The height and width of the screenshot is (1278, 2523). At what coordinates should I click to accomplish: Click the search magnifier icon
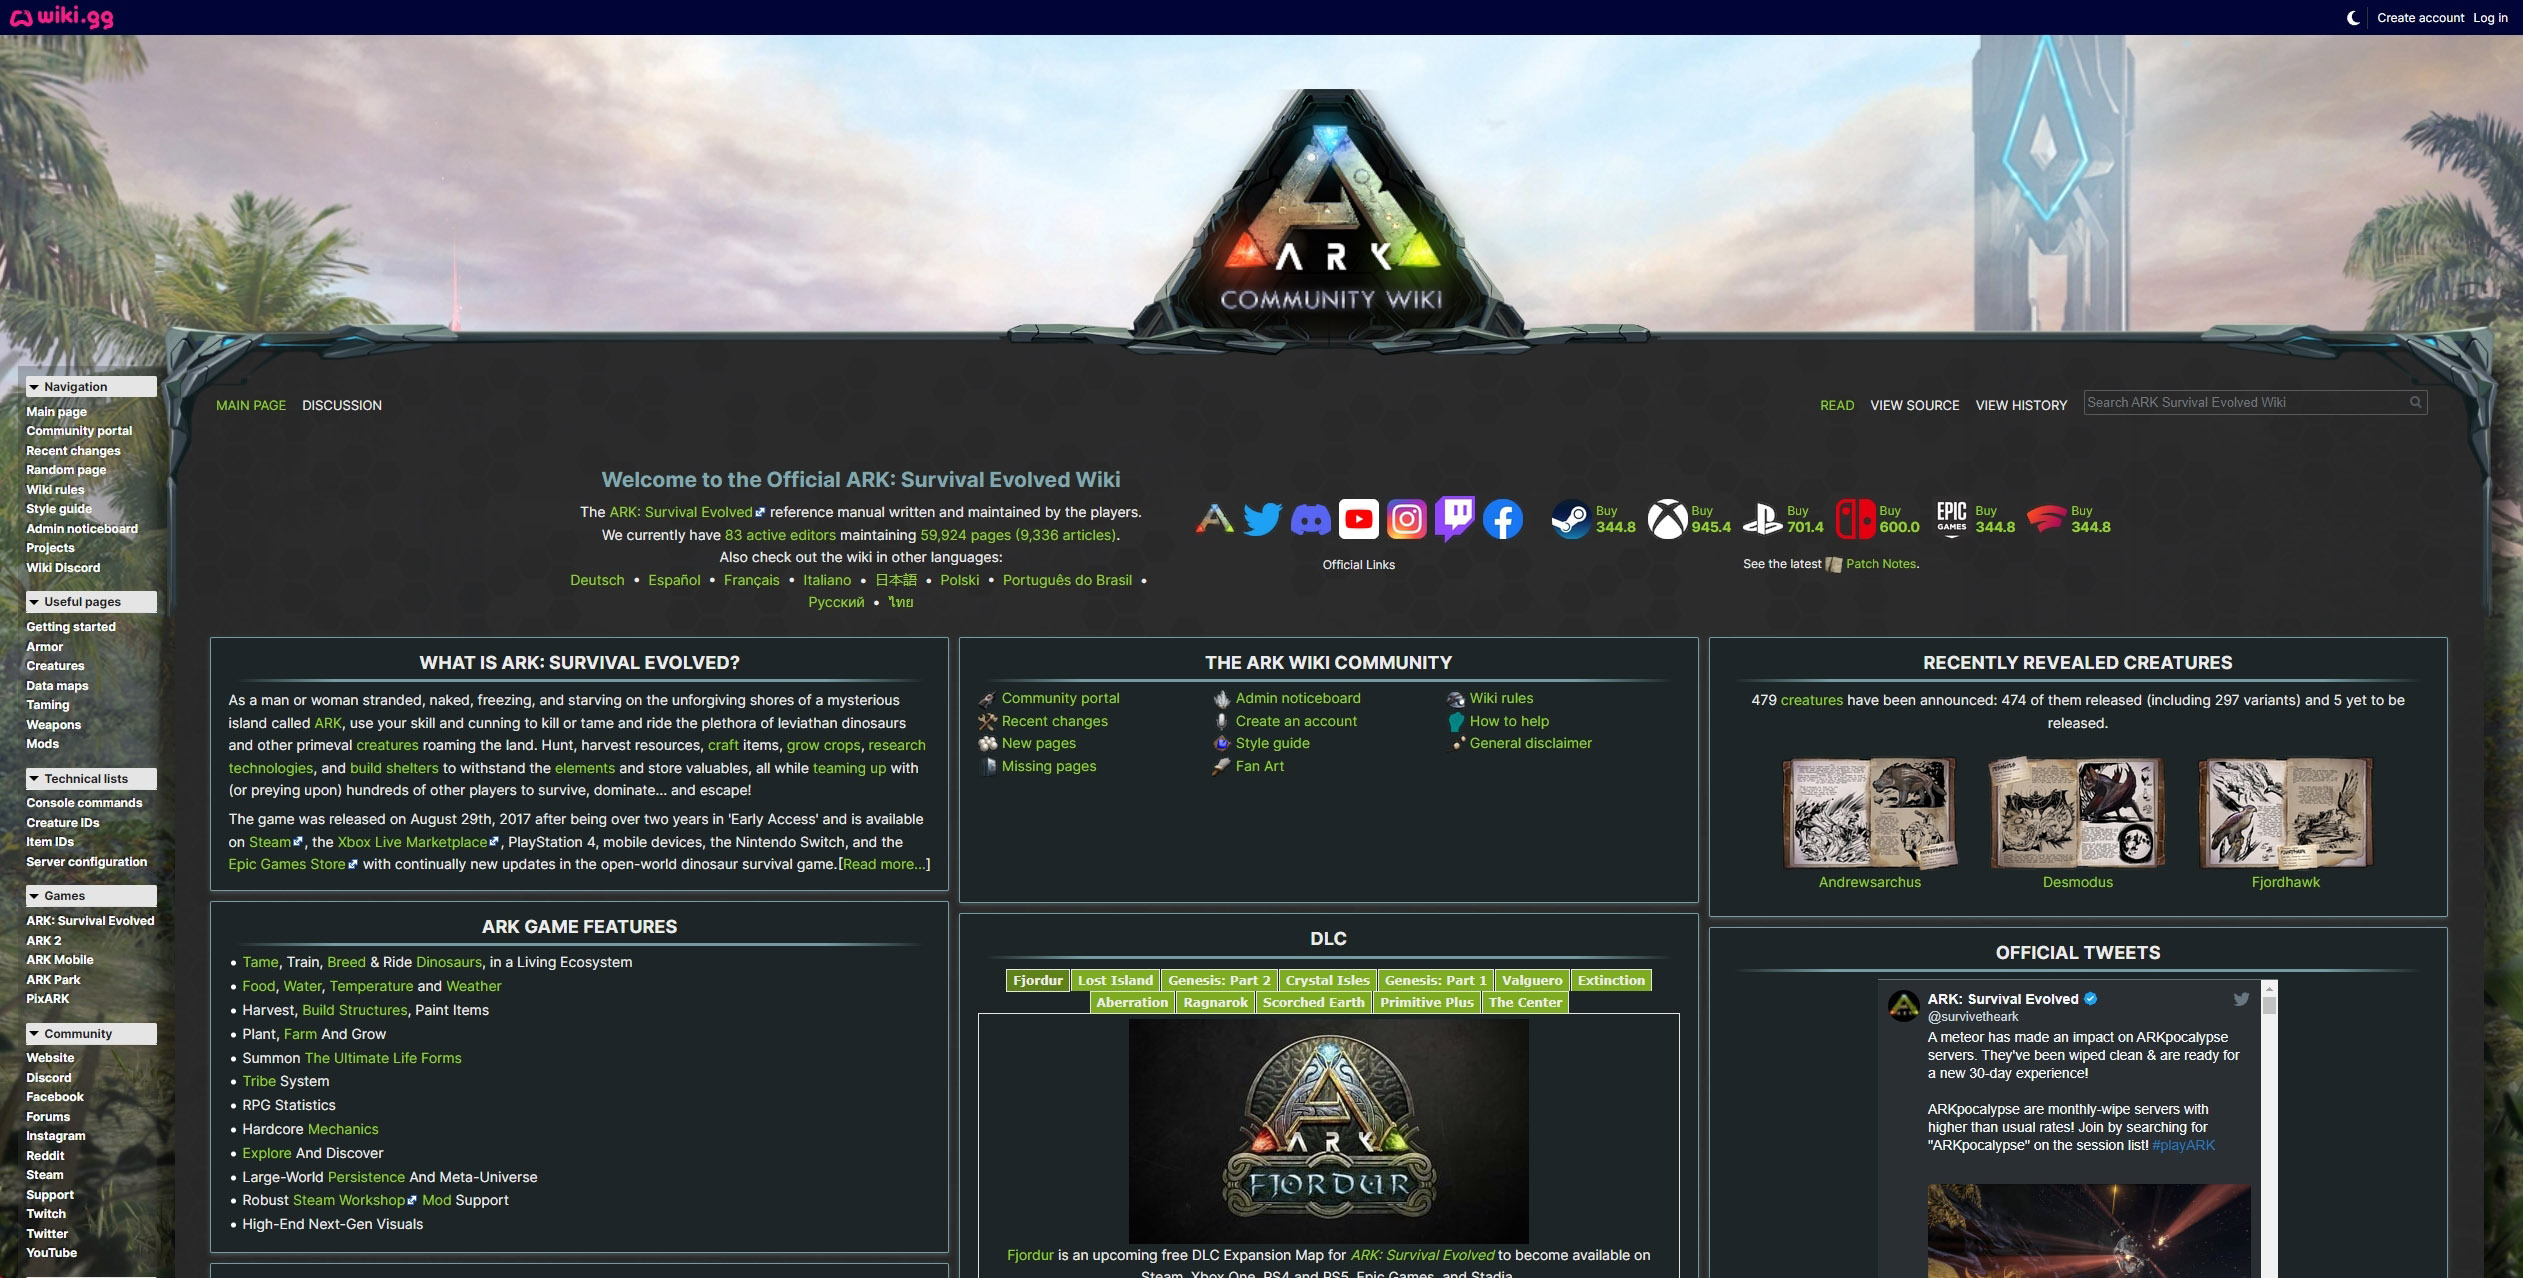pyautogui.click(x=2415, y=402)
